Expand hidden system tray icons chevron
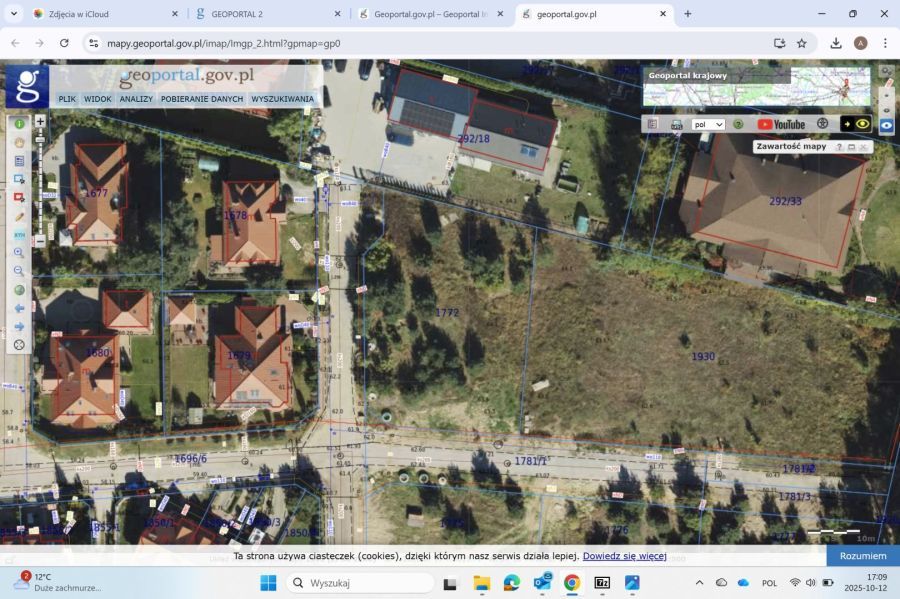 click(699, 583)
